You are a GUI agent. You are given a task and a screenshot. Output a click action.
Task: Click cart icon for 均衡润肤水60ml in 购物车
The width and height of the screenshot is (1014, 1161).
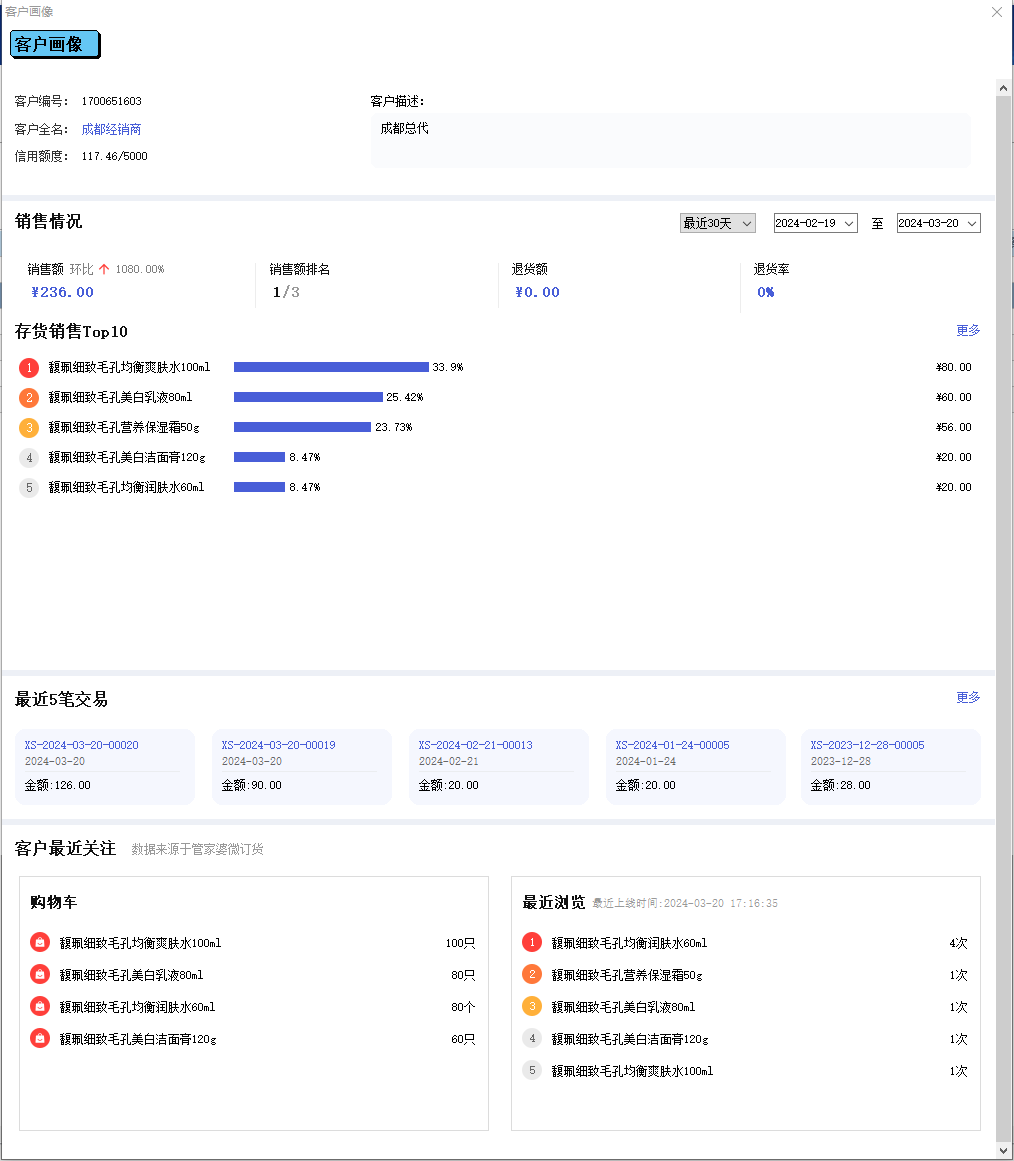(x=40, y=1006)
